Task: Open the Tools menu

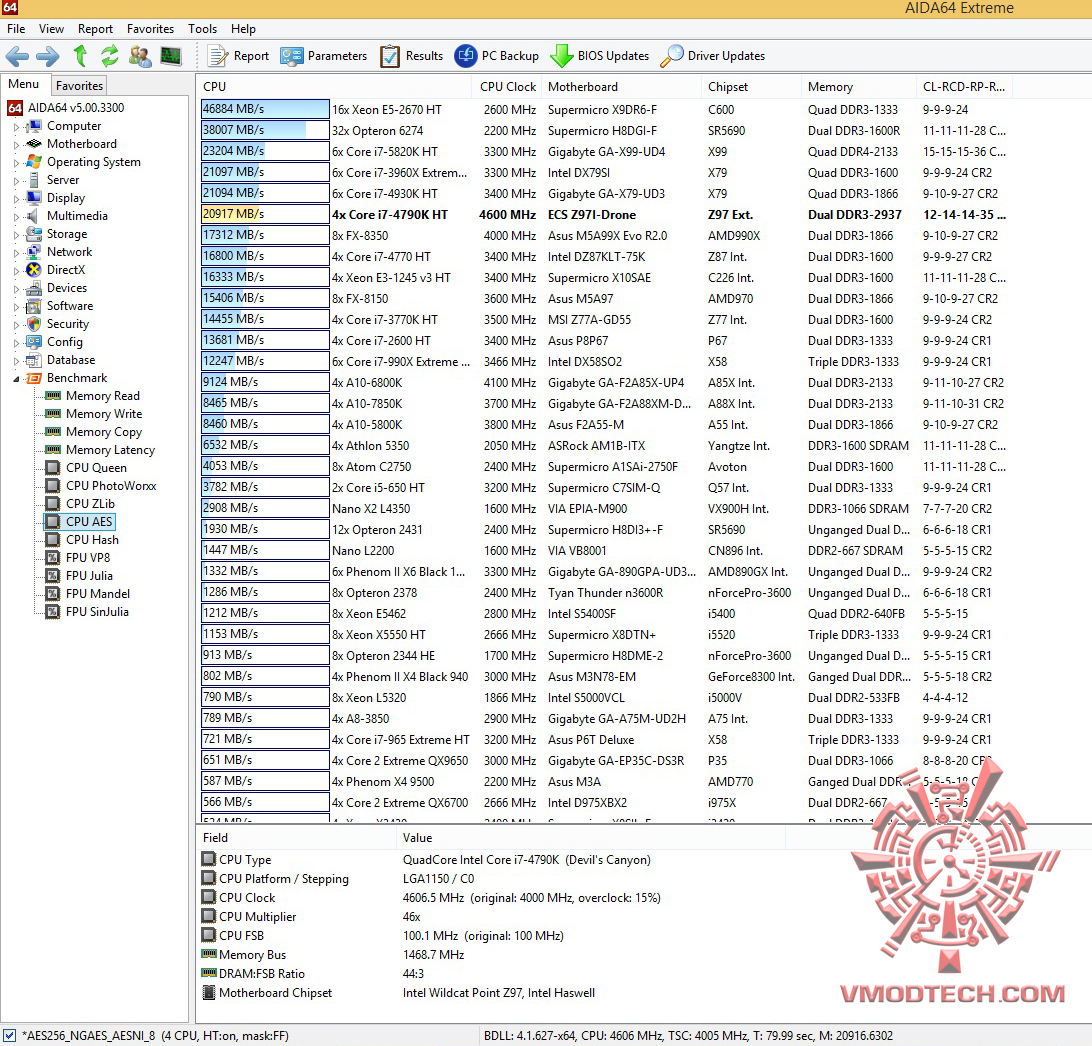Action: [203, 29]
